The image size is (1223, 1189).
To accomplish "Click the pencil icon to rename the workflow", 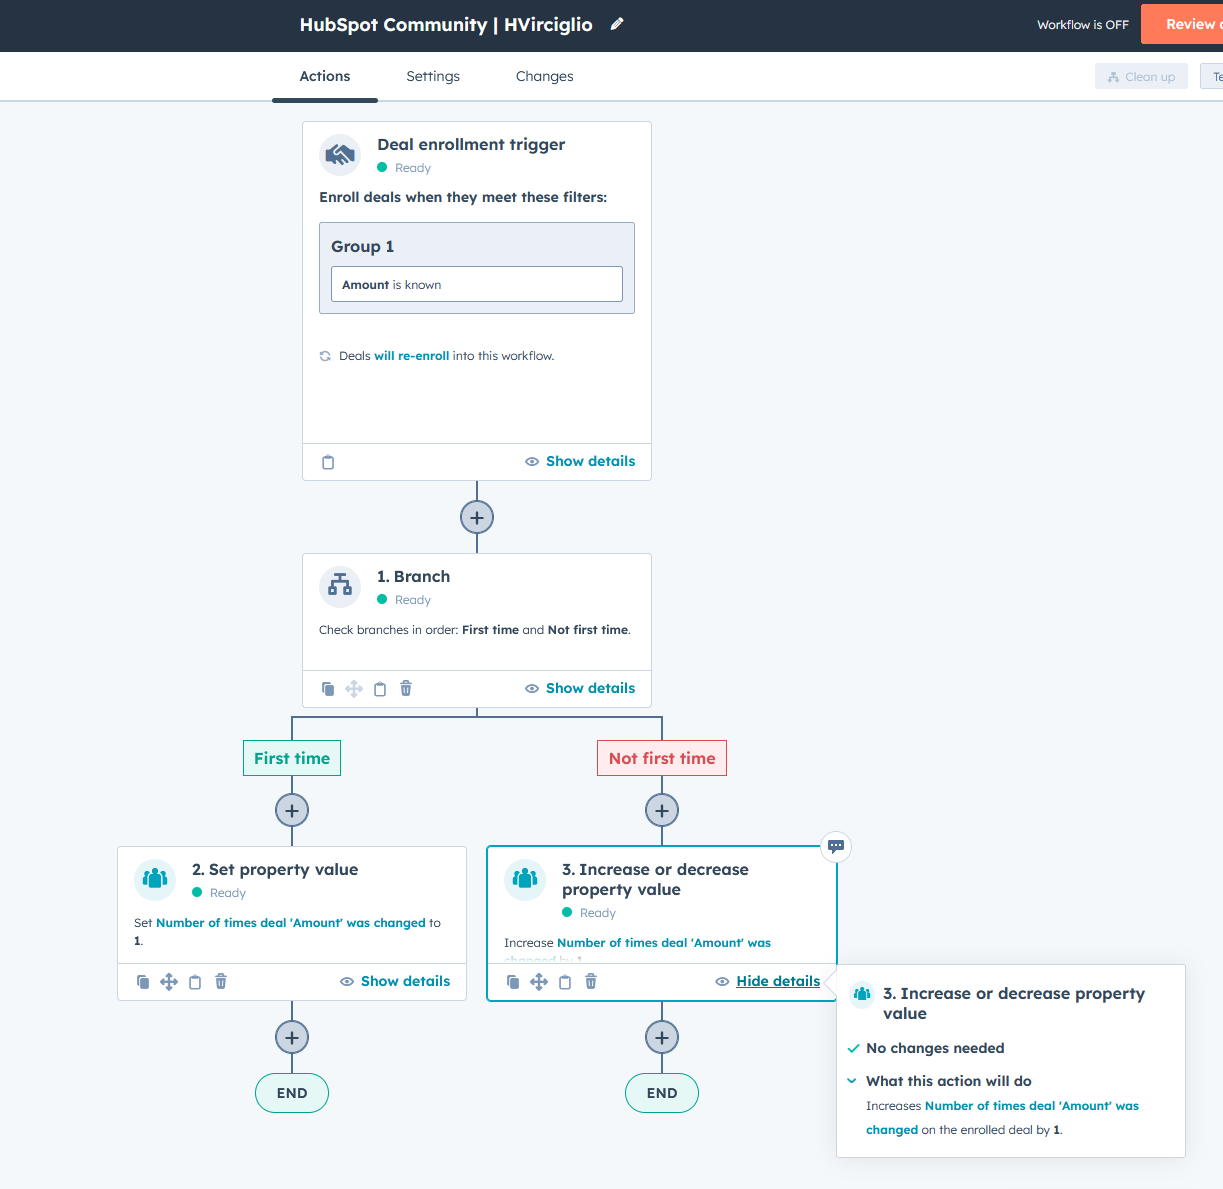I will 616,24.
